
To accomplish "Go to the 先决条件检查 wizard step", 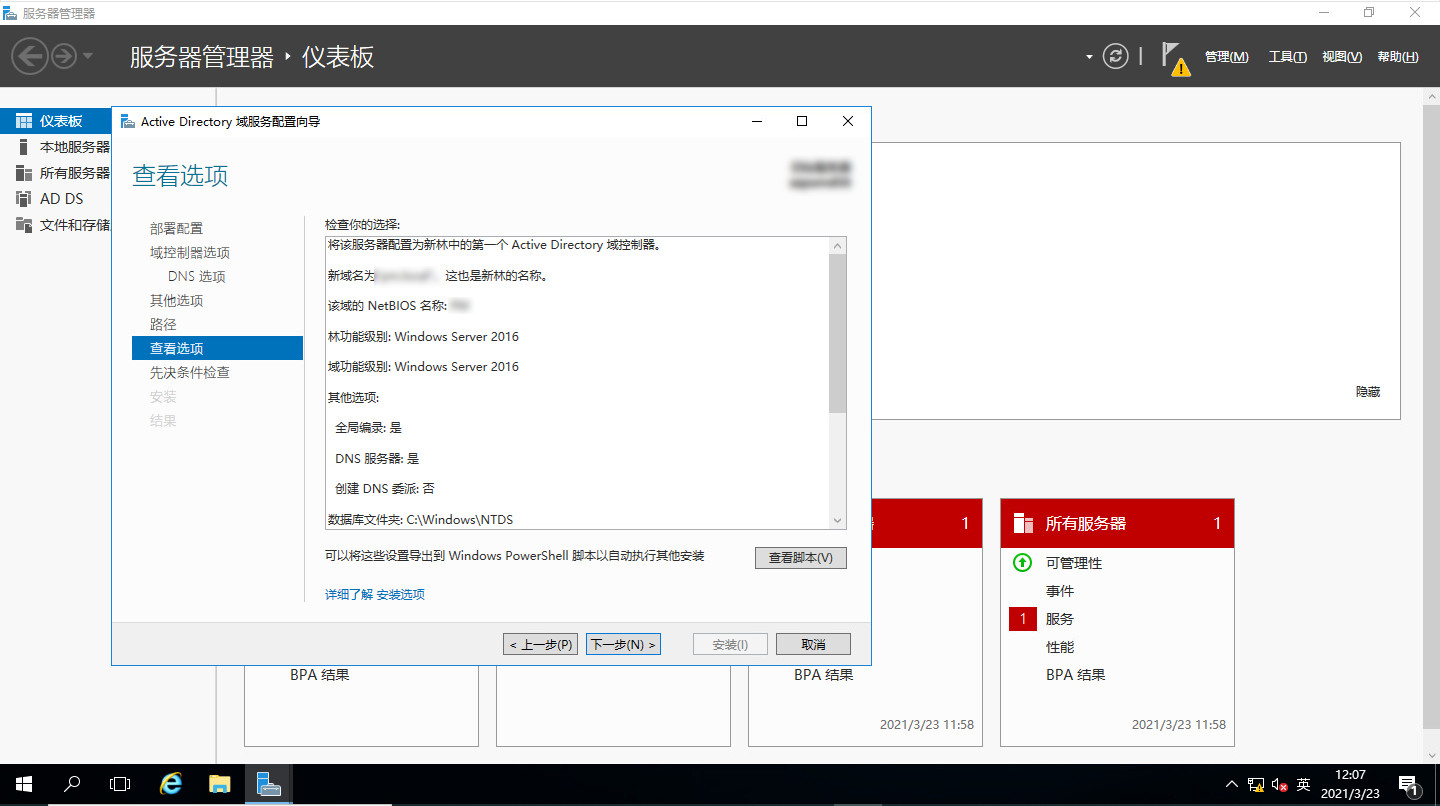I will tap(190, 373).
